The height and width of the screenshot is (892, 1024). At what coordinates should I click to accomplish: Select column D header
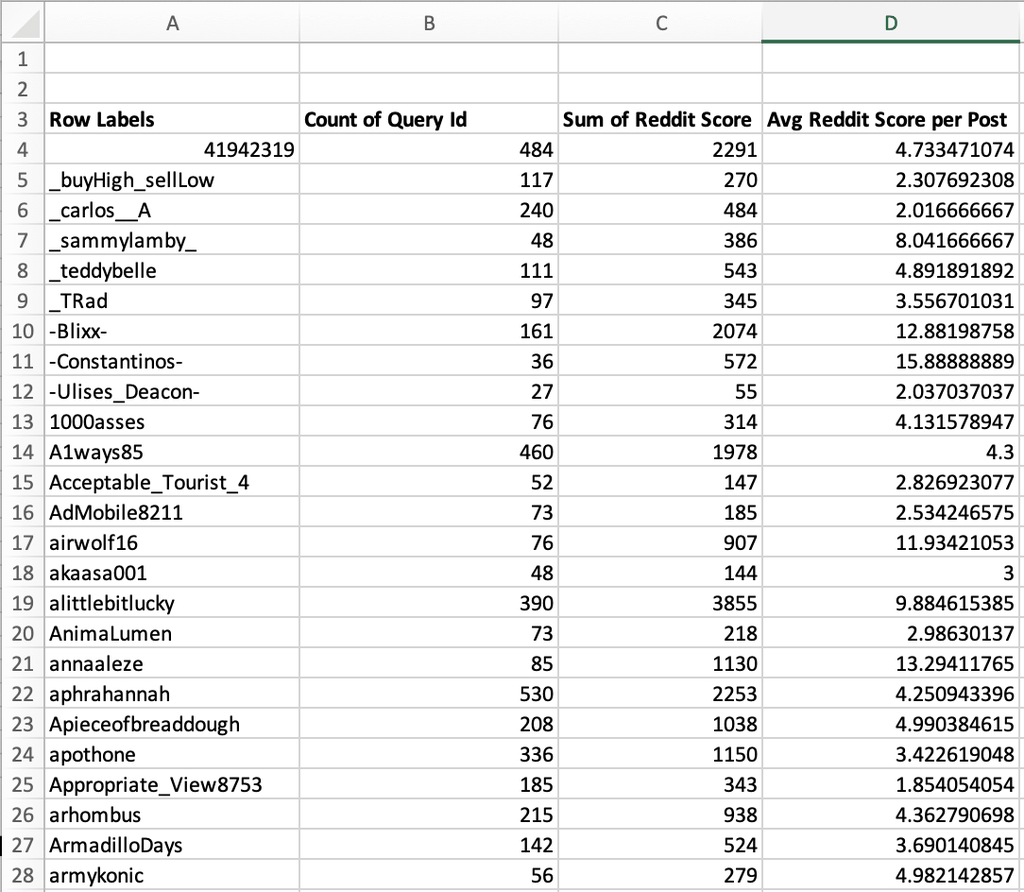click(892, 22)
